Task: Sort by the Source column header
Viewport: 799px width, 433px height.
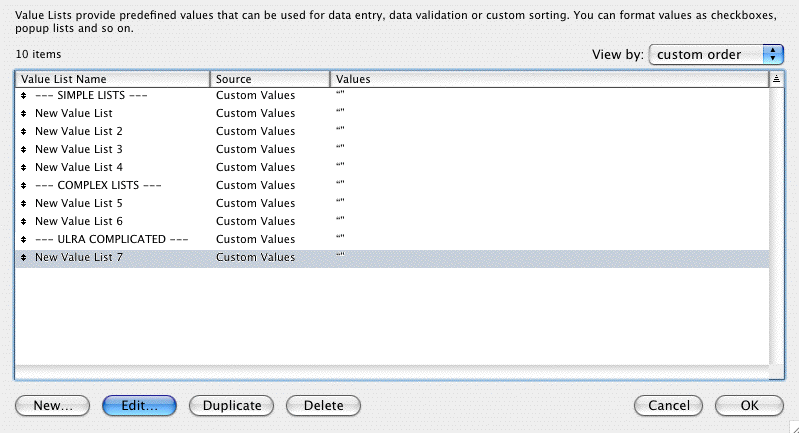Action: coord(270,79)
